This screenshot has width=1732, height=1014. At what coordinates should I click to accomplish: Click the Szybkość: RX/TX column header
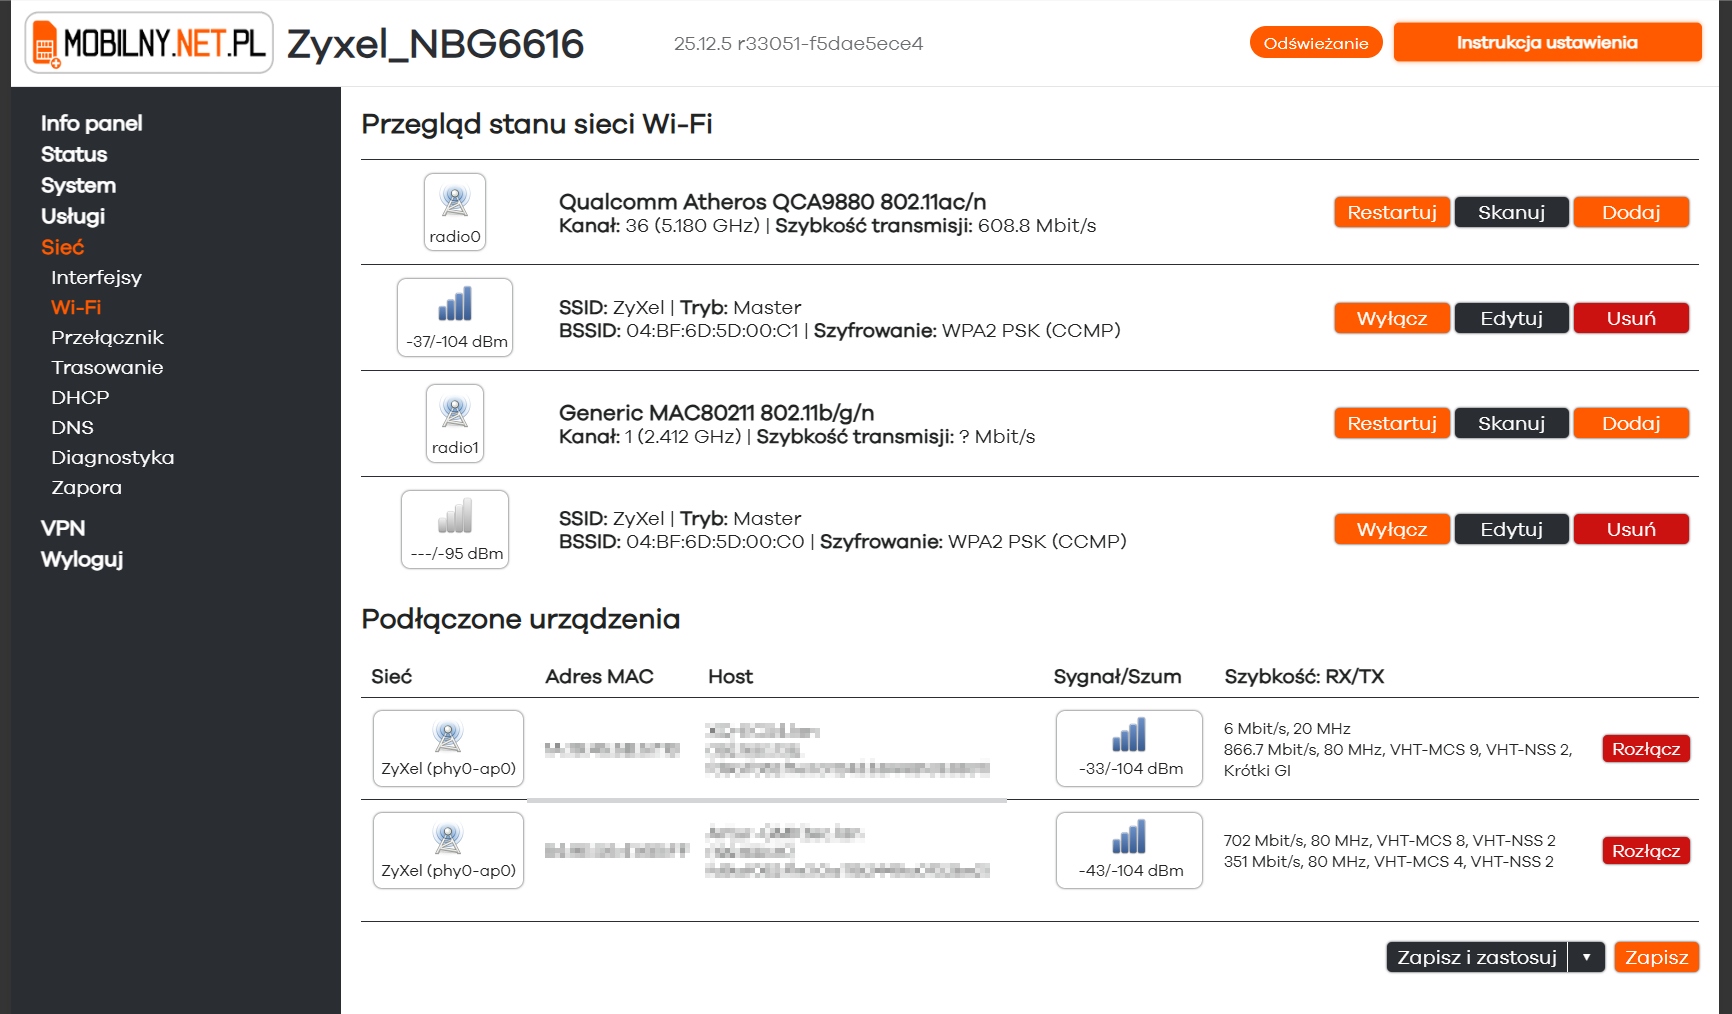coord(1304,676)
